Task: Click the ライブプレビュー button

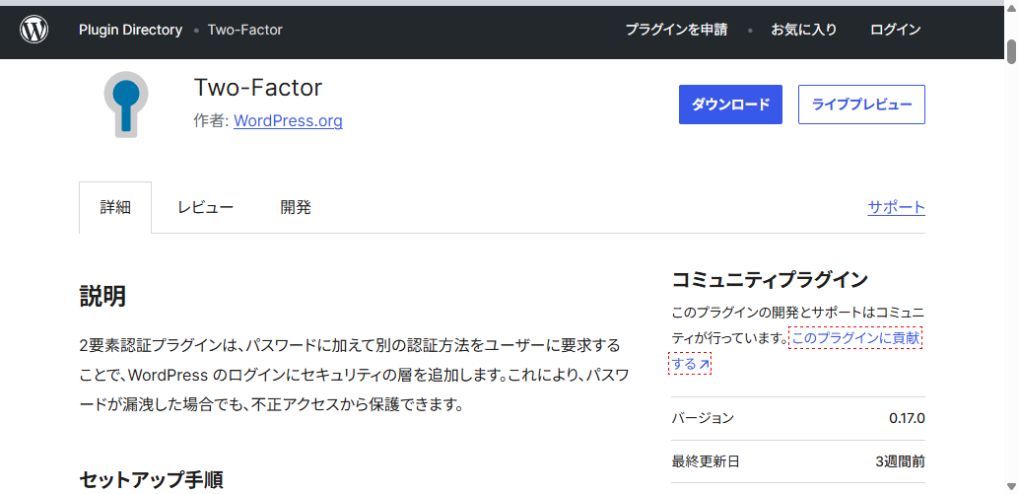Action: pos(862,104)
